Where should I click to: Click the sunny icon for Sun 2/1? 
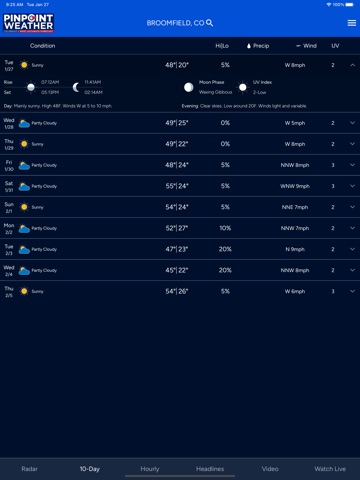[x=24, y=207]
